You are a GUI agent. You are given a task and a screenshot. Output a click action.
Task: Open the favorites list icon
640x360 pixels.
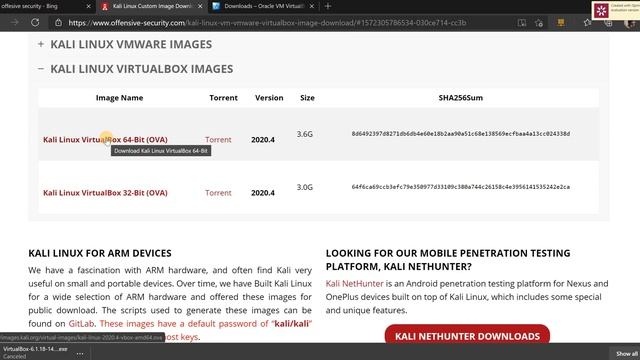click(587, 23)
